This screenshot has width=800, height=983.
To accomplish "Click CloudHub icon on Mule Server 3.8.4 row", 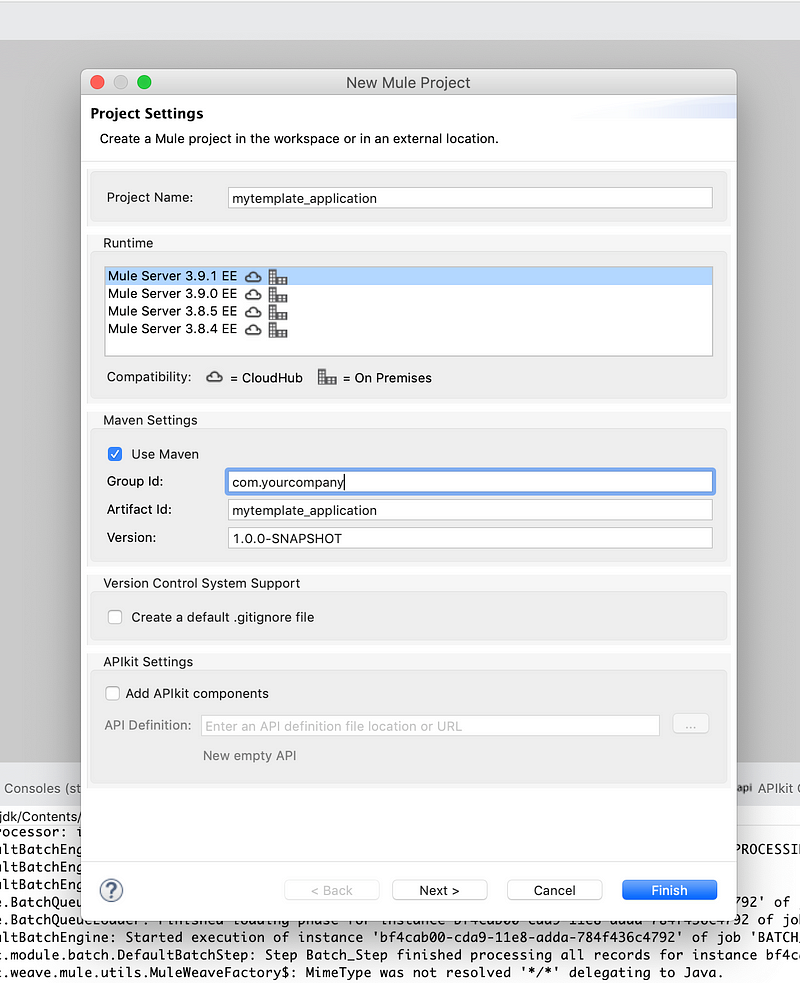I will [x=253, y=329].
